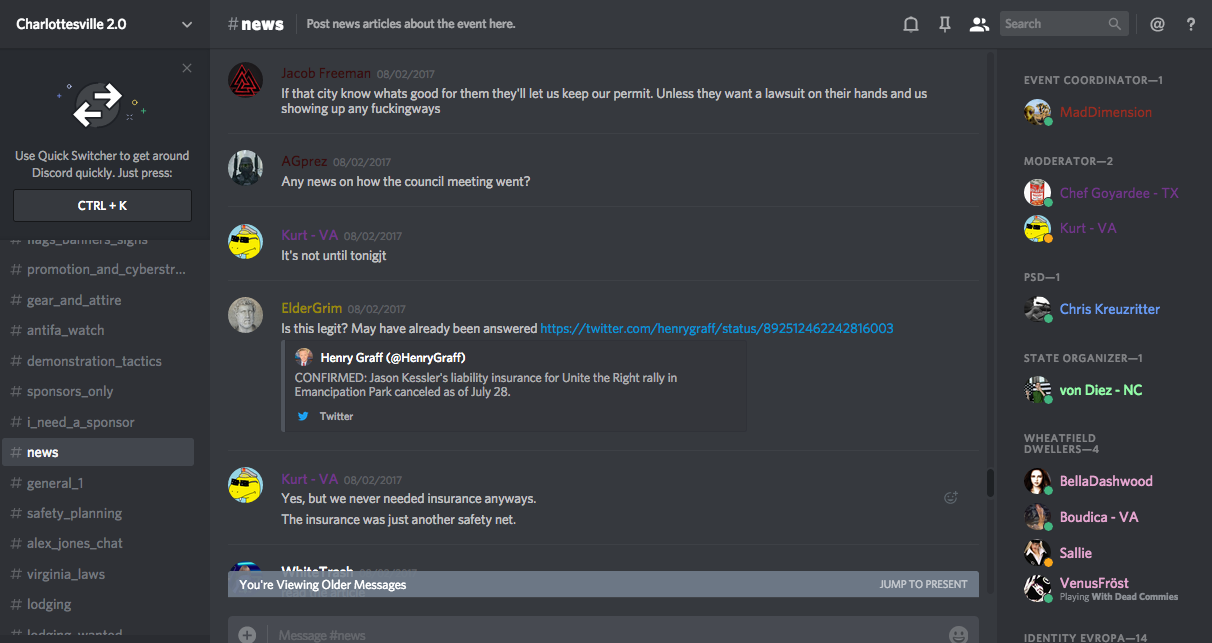Open Henry Graff twitter status link
Screen dimensions: 1212x643
pyautogui.click(x=716, y=328)
